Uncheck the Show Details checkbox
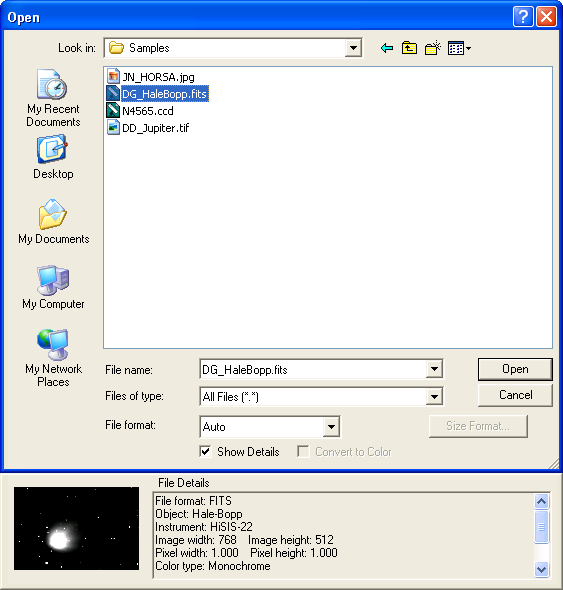 pos(205,452)
